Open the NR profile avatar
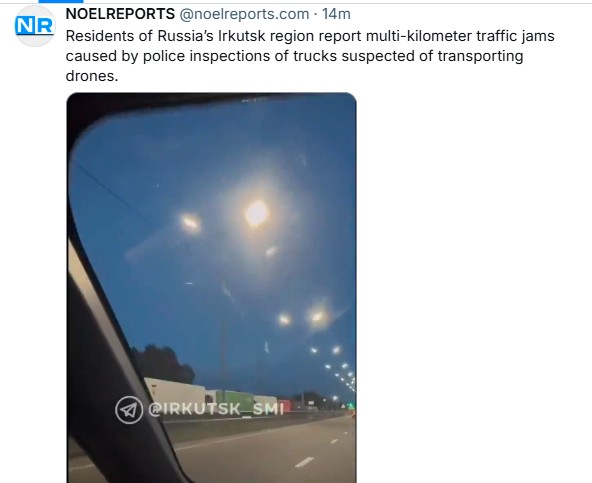The image size is (592, 483). (34, 26)
